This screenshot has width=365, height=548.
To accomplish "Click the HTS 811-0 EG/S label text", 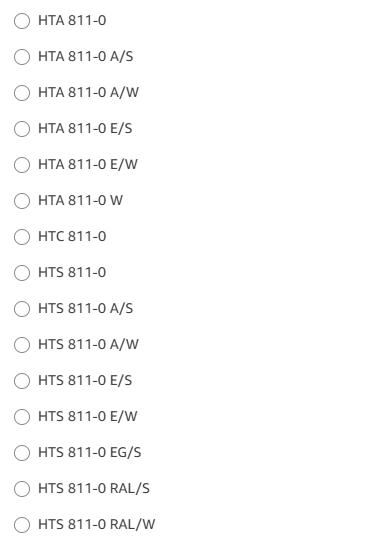I will [x=90, y=453].
